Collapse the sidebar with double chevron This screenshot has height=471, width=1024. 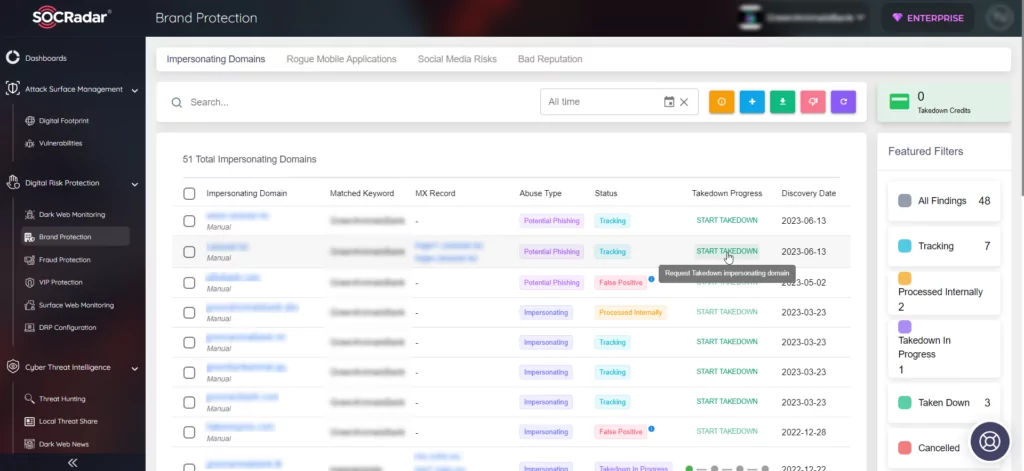click(72, 463)
